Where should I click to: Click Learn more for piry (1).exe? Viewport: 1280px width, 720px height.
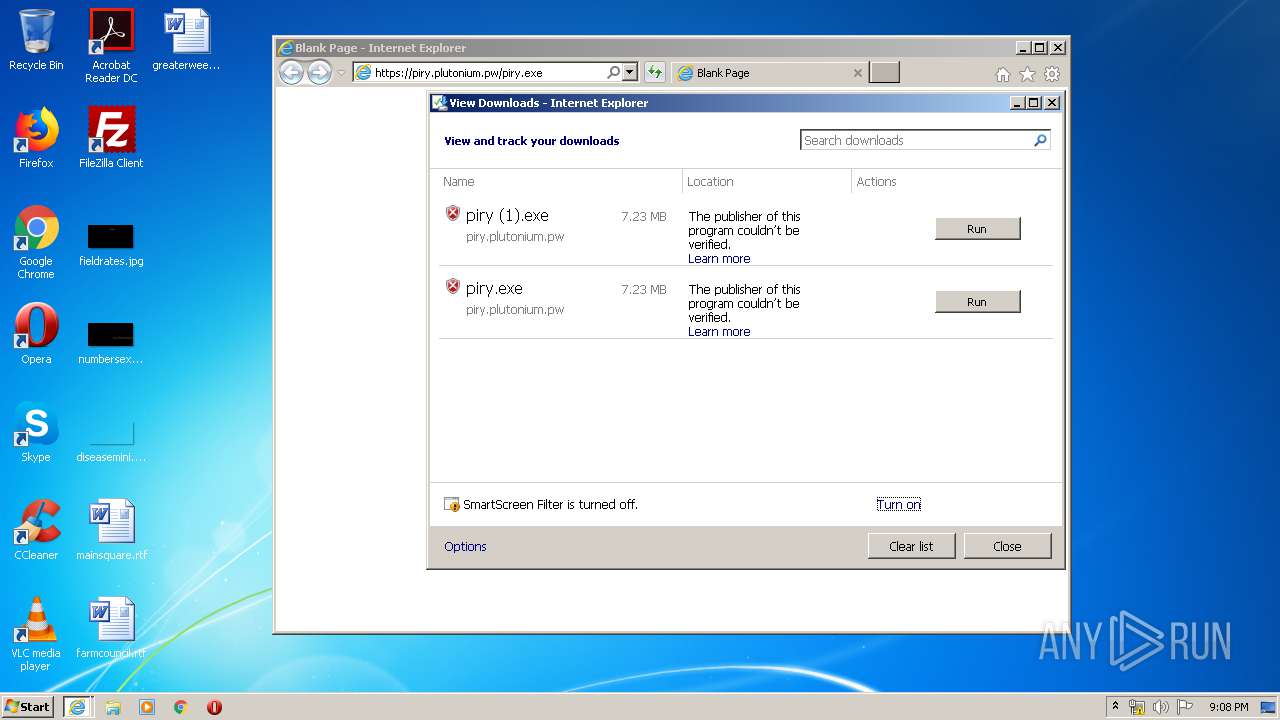719,259
